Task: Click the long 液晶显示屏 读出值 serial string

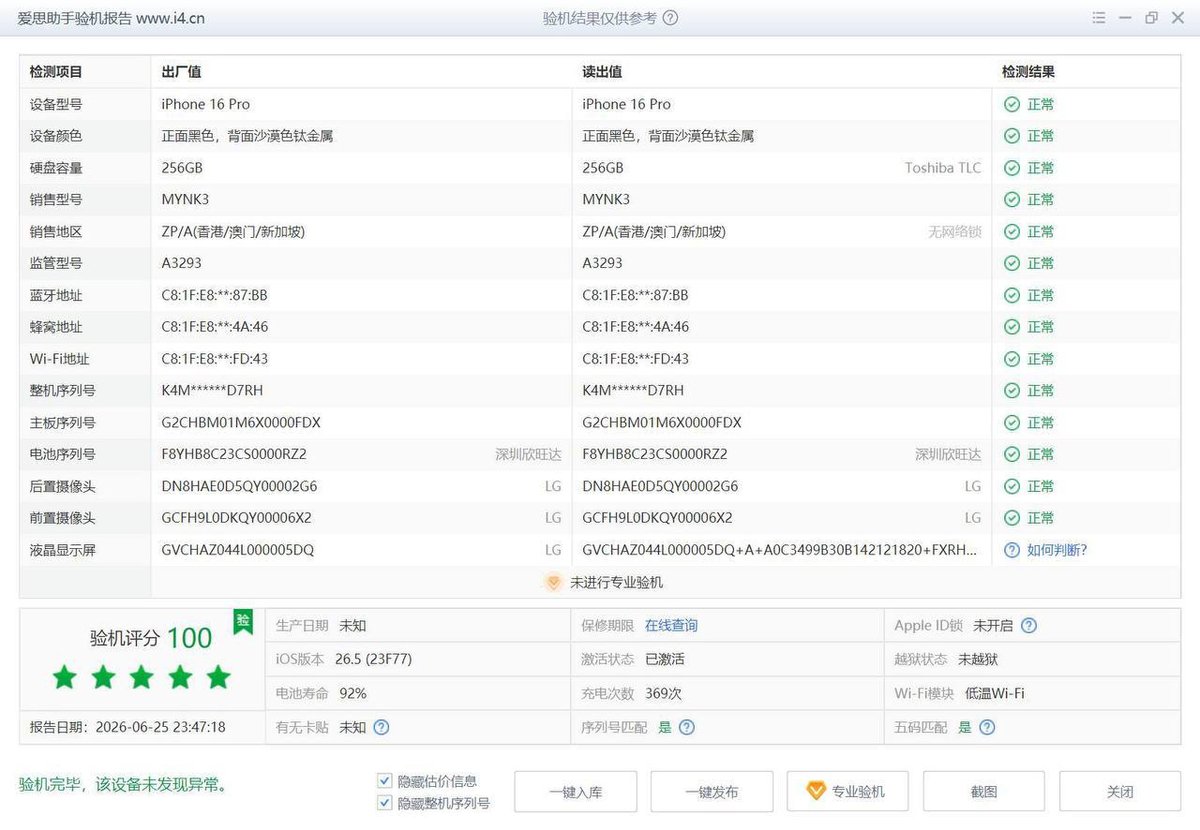Action: click(x=780, y=550)
